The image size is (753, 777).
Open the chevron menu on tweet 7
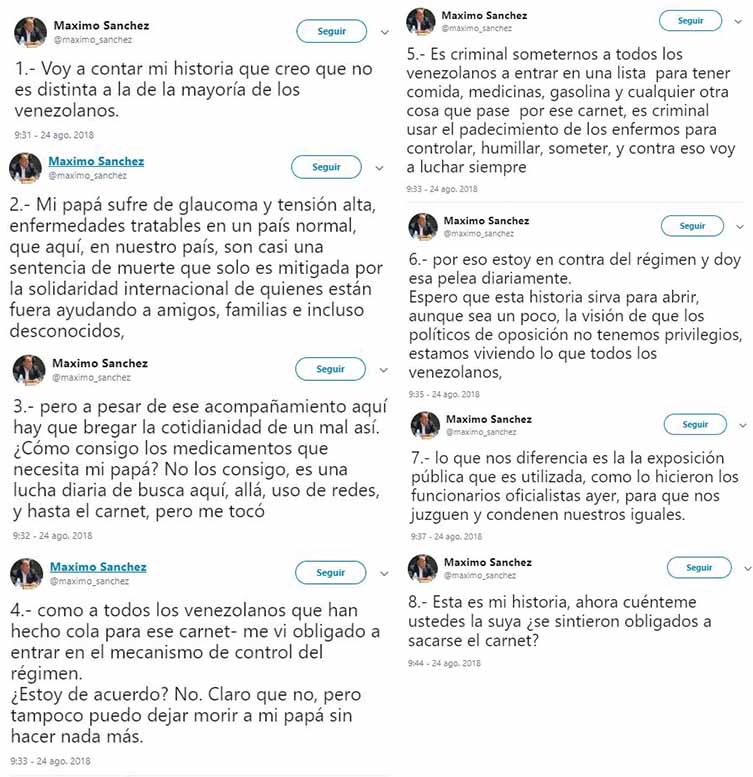pyautogui.click(x=742, y=425)
